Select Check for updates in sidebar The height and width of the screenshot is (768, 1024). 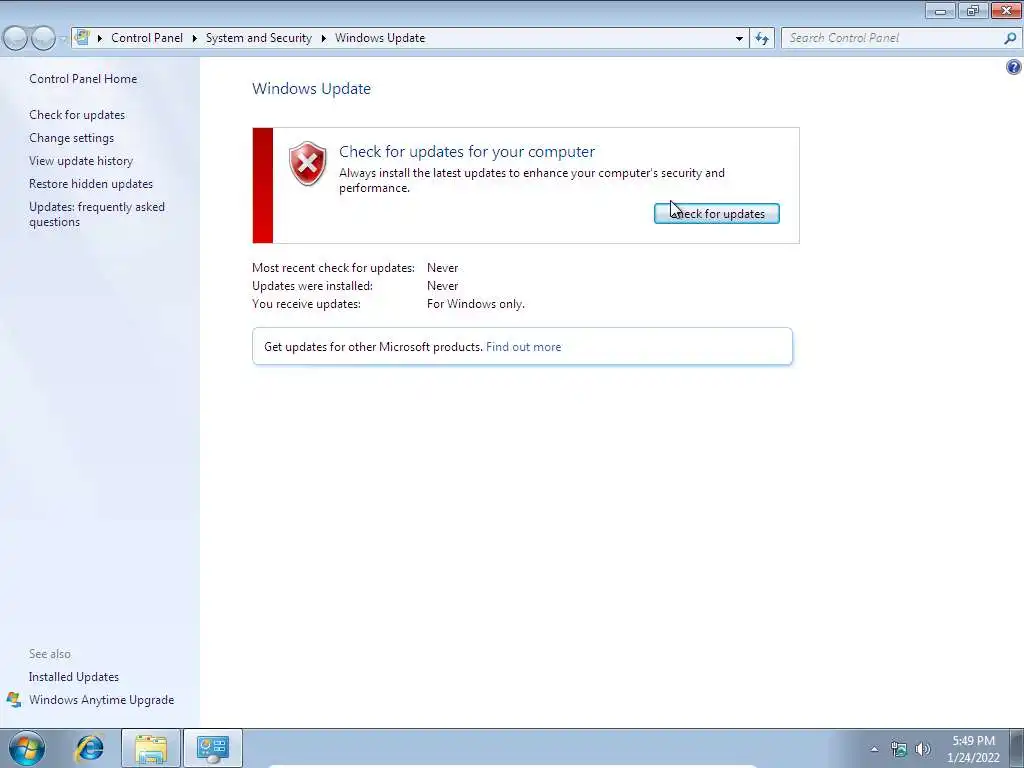click(x=77, y=115)
